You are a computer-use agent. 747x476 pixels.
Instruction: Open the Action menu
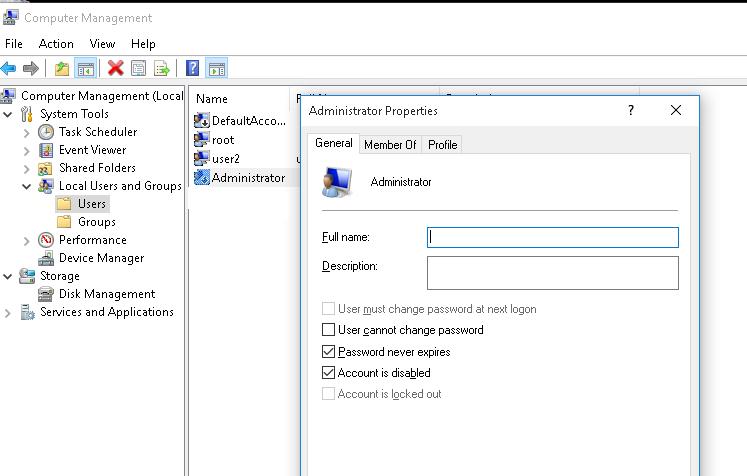pos(56,44)
